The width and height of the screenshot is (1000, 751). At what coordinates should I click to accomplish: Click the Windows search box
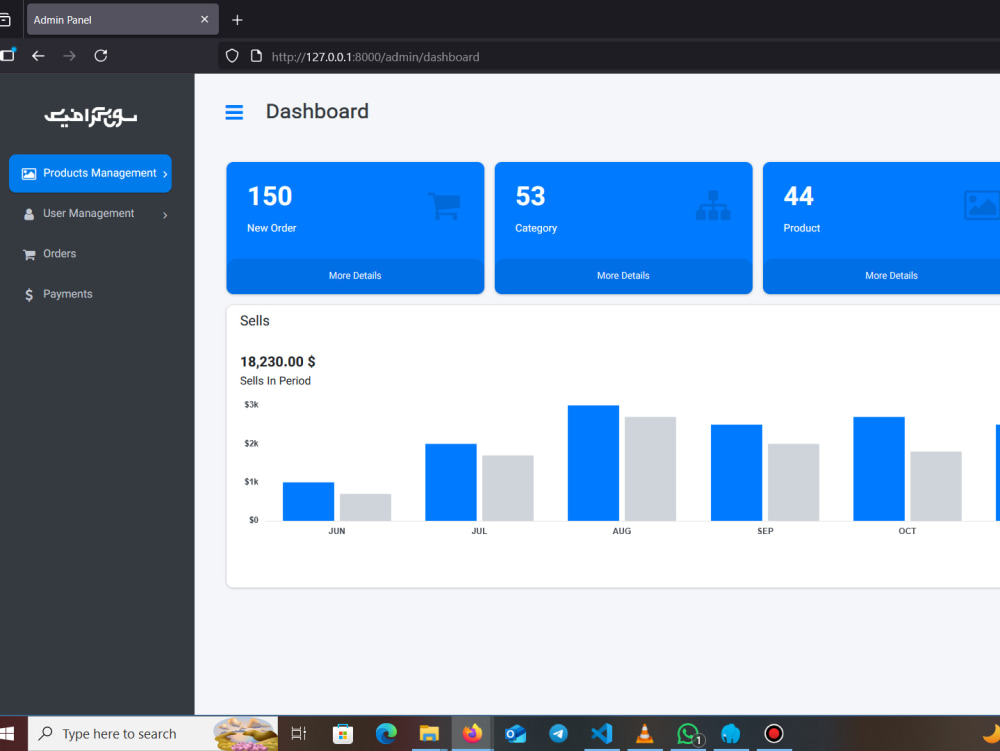[x=153, y=734]
